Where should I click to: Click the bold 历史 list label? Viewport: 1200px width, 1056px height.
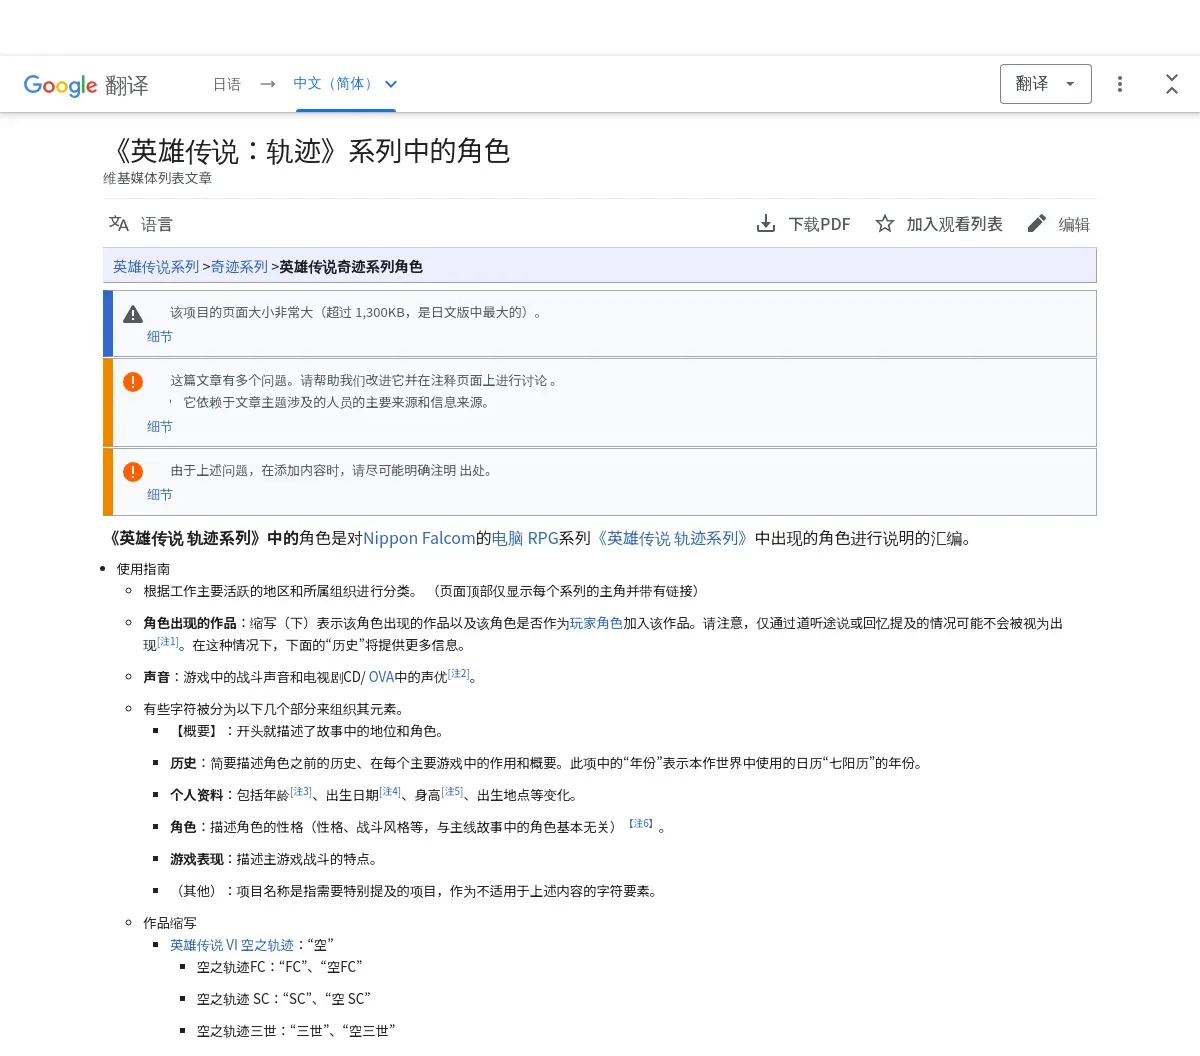point(183,763)
